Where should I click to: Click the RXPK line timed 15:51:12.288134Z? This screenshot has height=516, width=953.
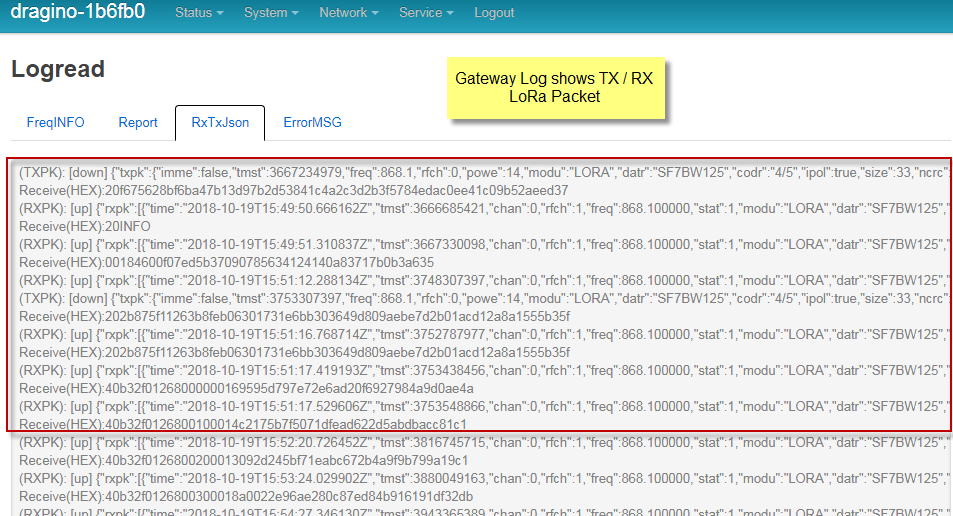484,281
